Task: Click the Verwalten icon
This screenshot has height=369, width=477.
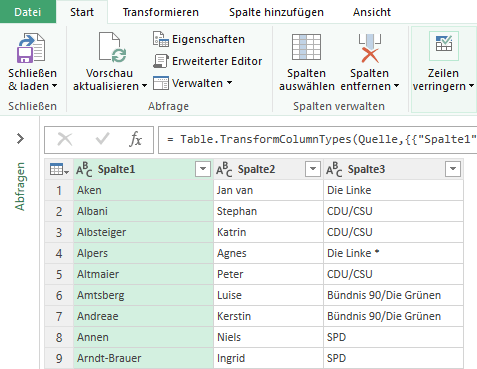Action: pos(161,83)
